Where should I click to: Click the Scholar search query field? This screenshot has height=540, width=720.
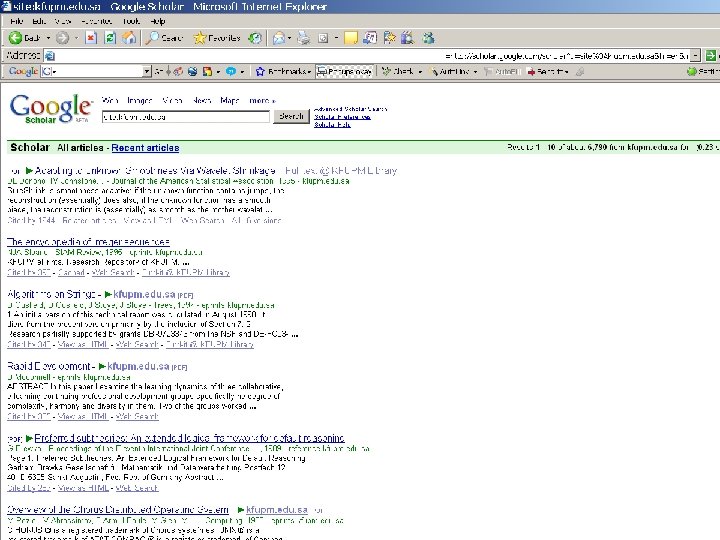(186, 117)
